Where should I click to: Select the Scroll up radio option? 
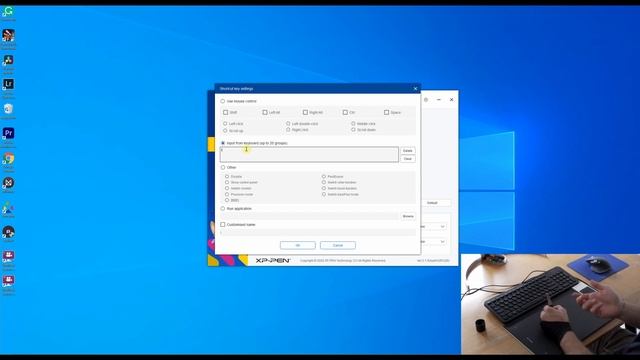pos(225,130)
